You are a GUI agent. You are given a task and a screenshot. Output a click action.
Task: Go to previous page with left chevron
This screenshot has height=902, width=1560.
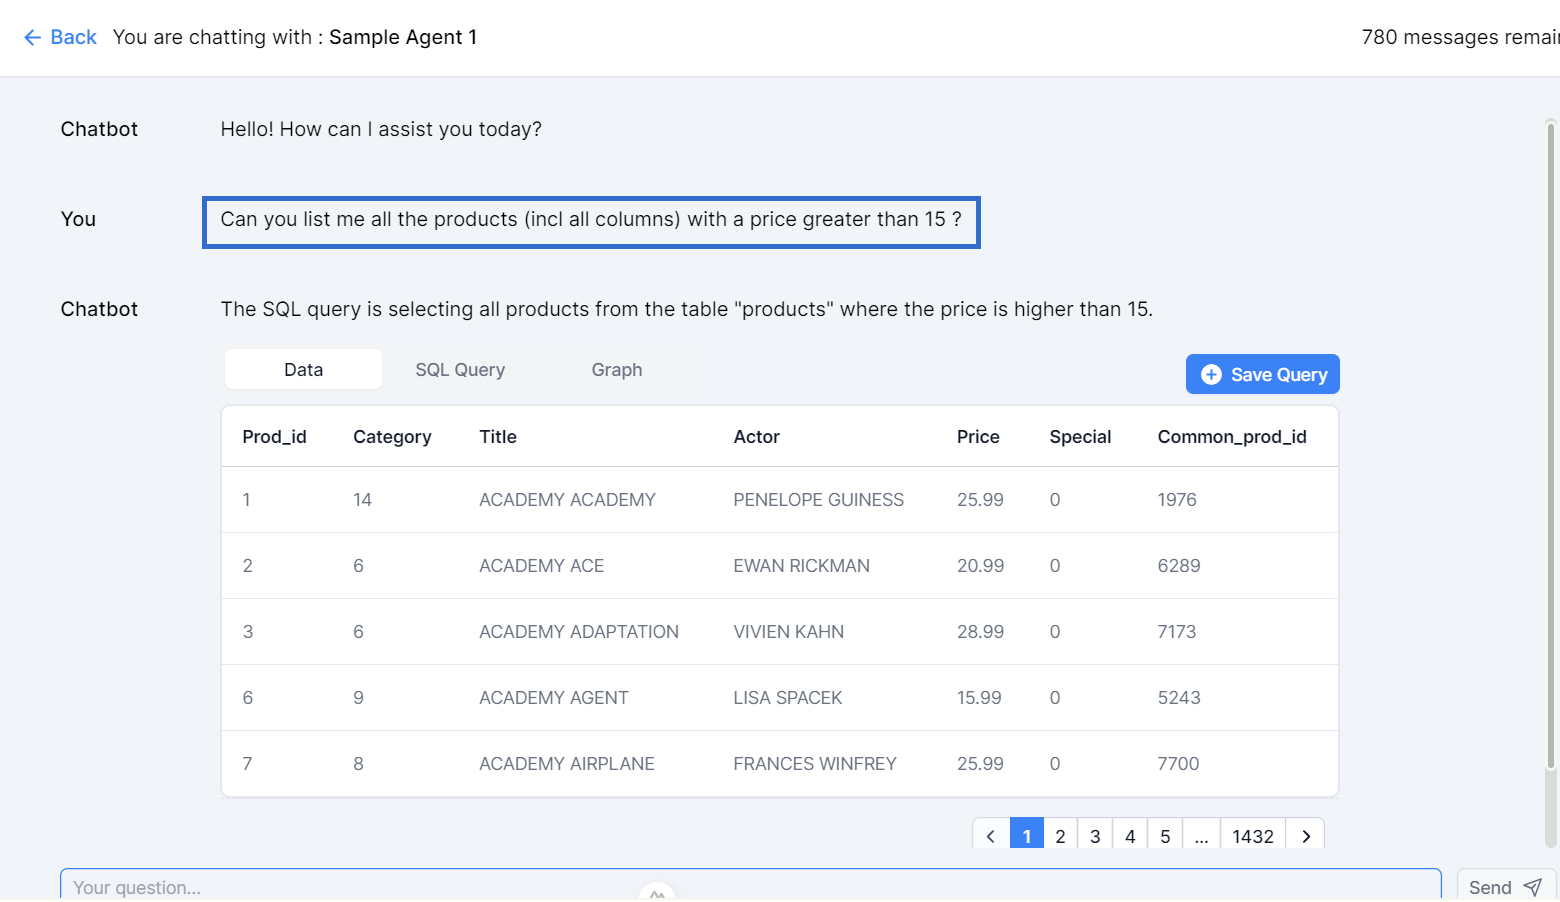pyautogui.click(x=991, y=836)
